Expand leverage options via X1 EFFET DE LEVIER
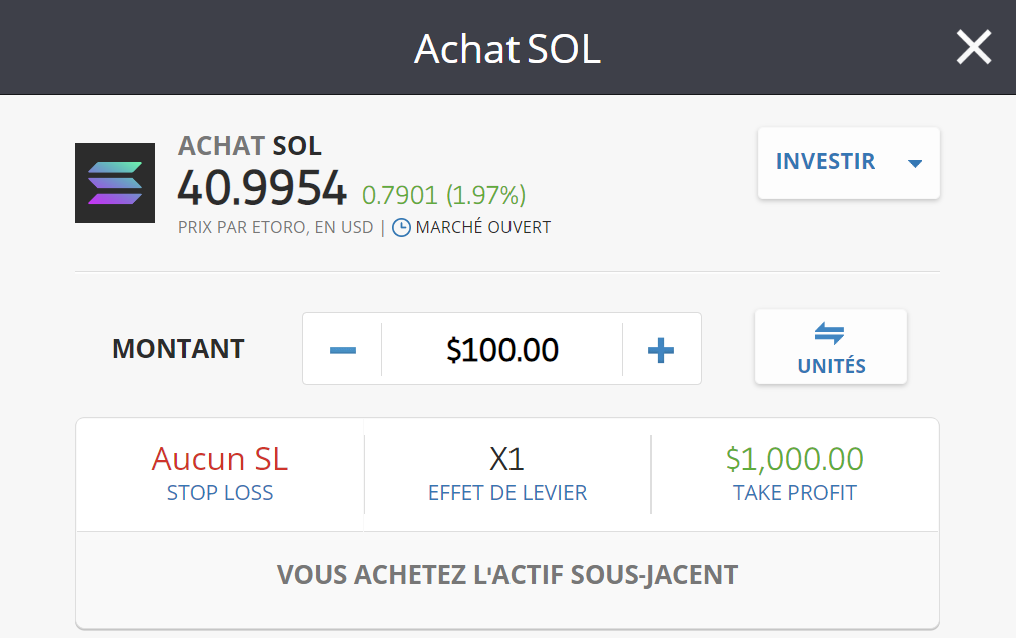The image size is (1016, 638). (506, 474)
